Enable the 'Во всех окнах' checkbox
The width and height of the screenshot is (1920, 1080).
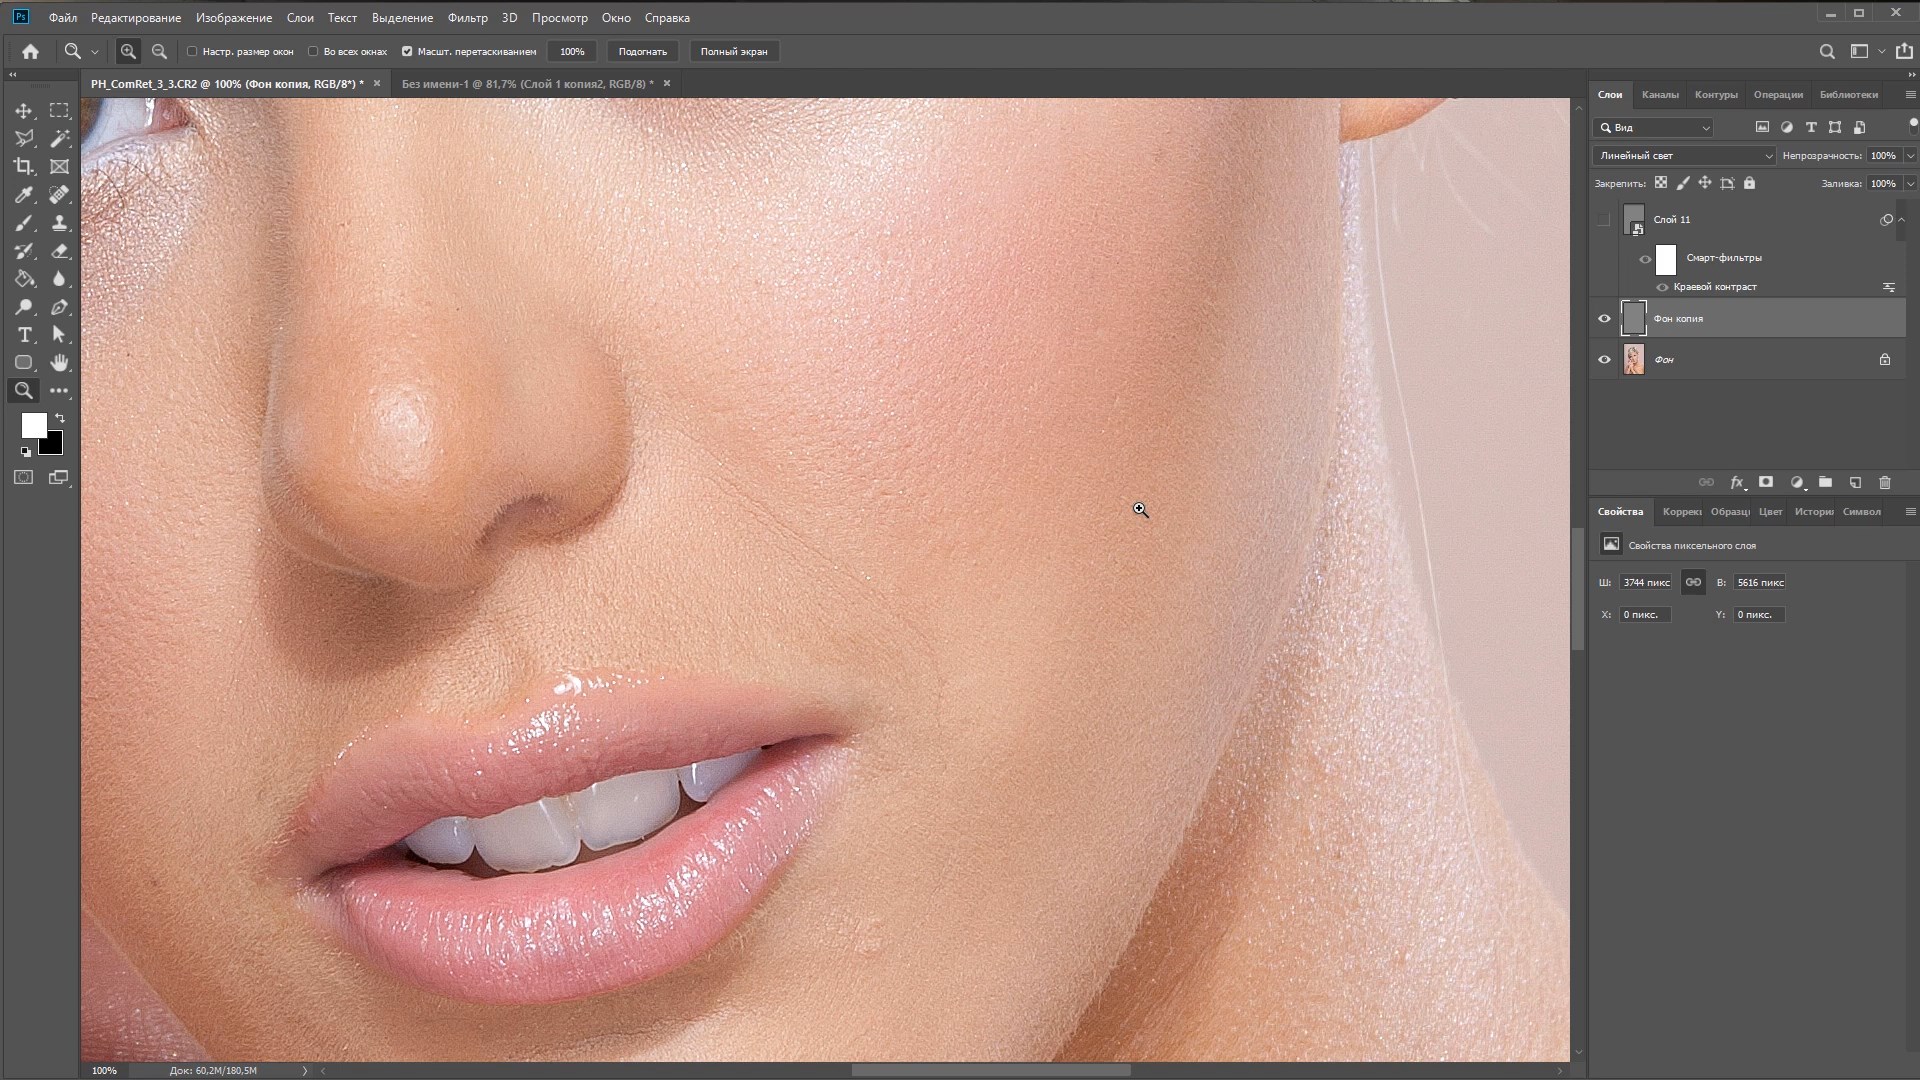tap(313, 51)
